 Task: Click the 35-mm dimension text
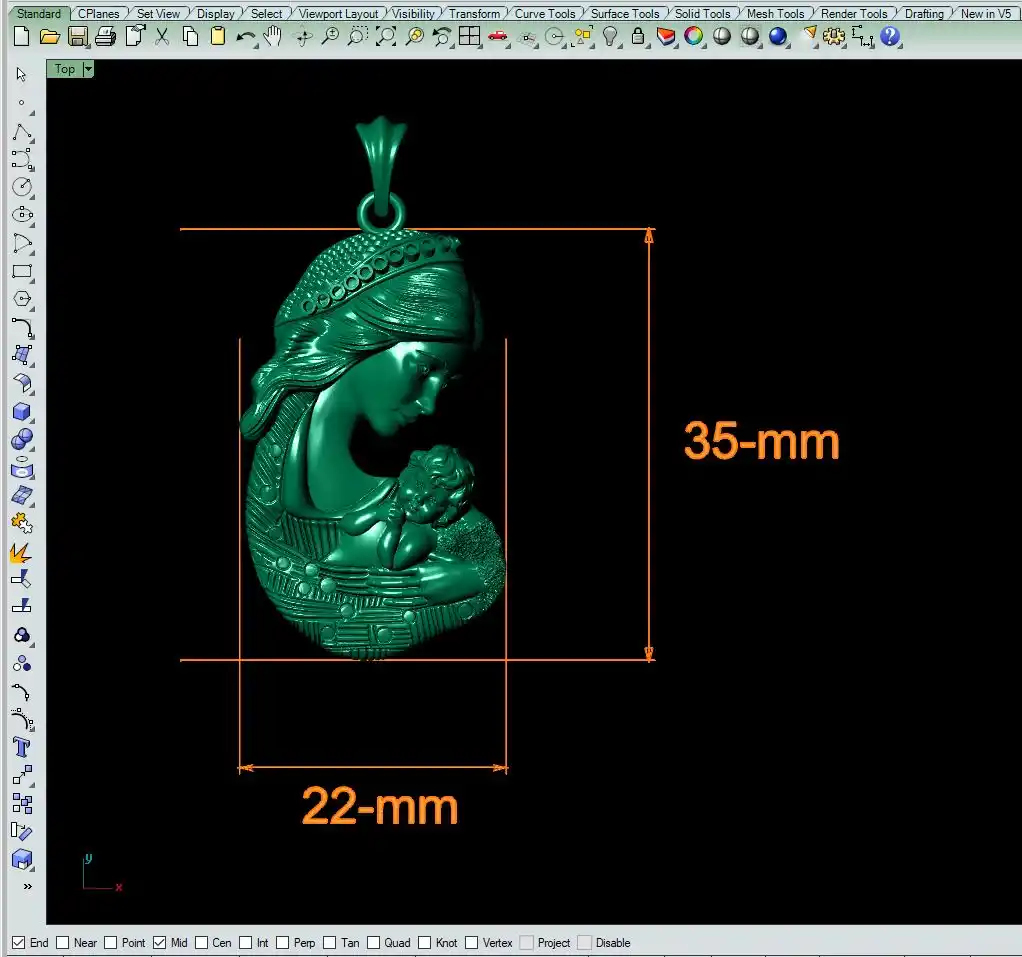(761, 441)
